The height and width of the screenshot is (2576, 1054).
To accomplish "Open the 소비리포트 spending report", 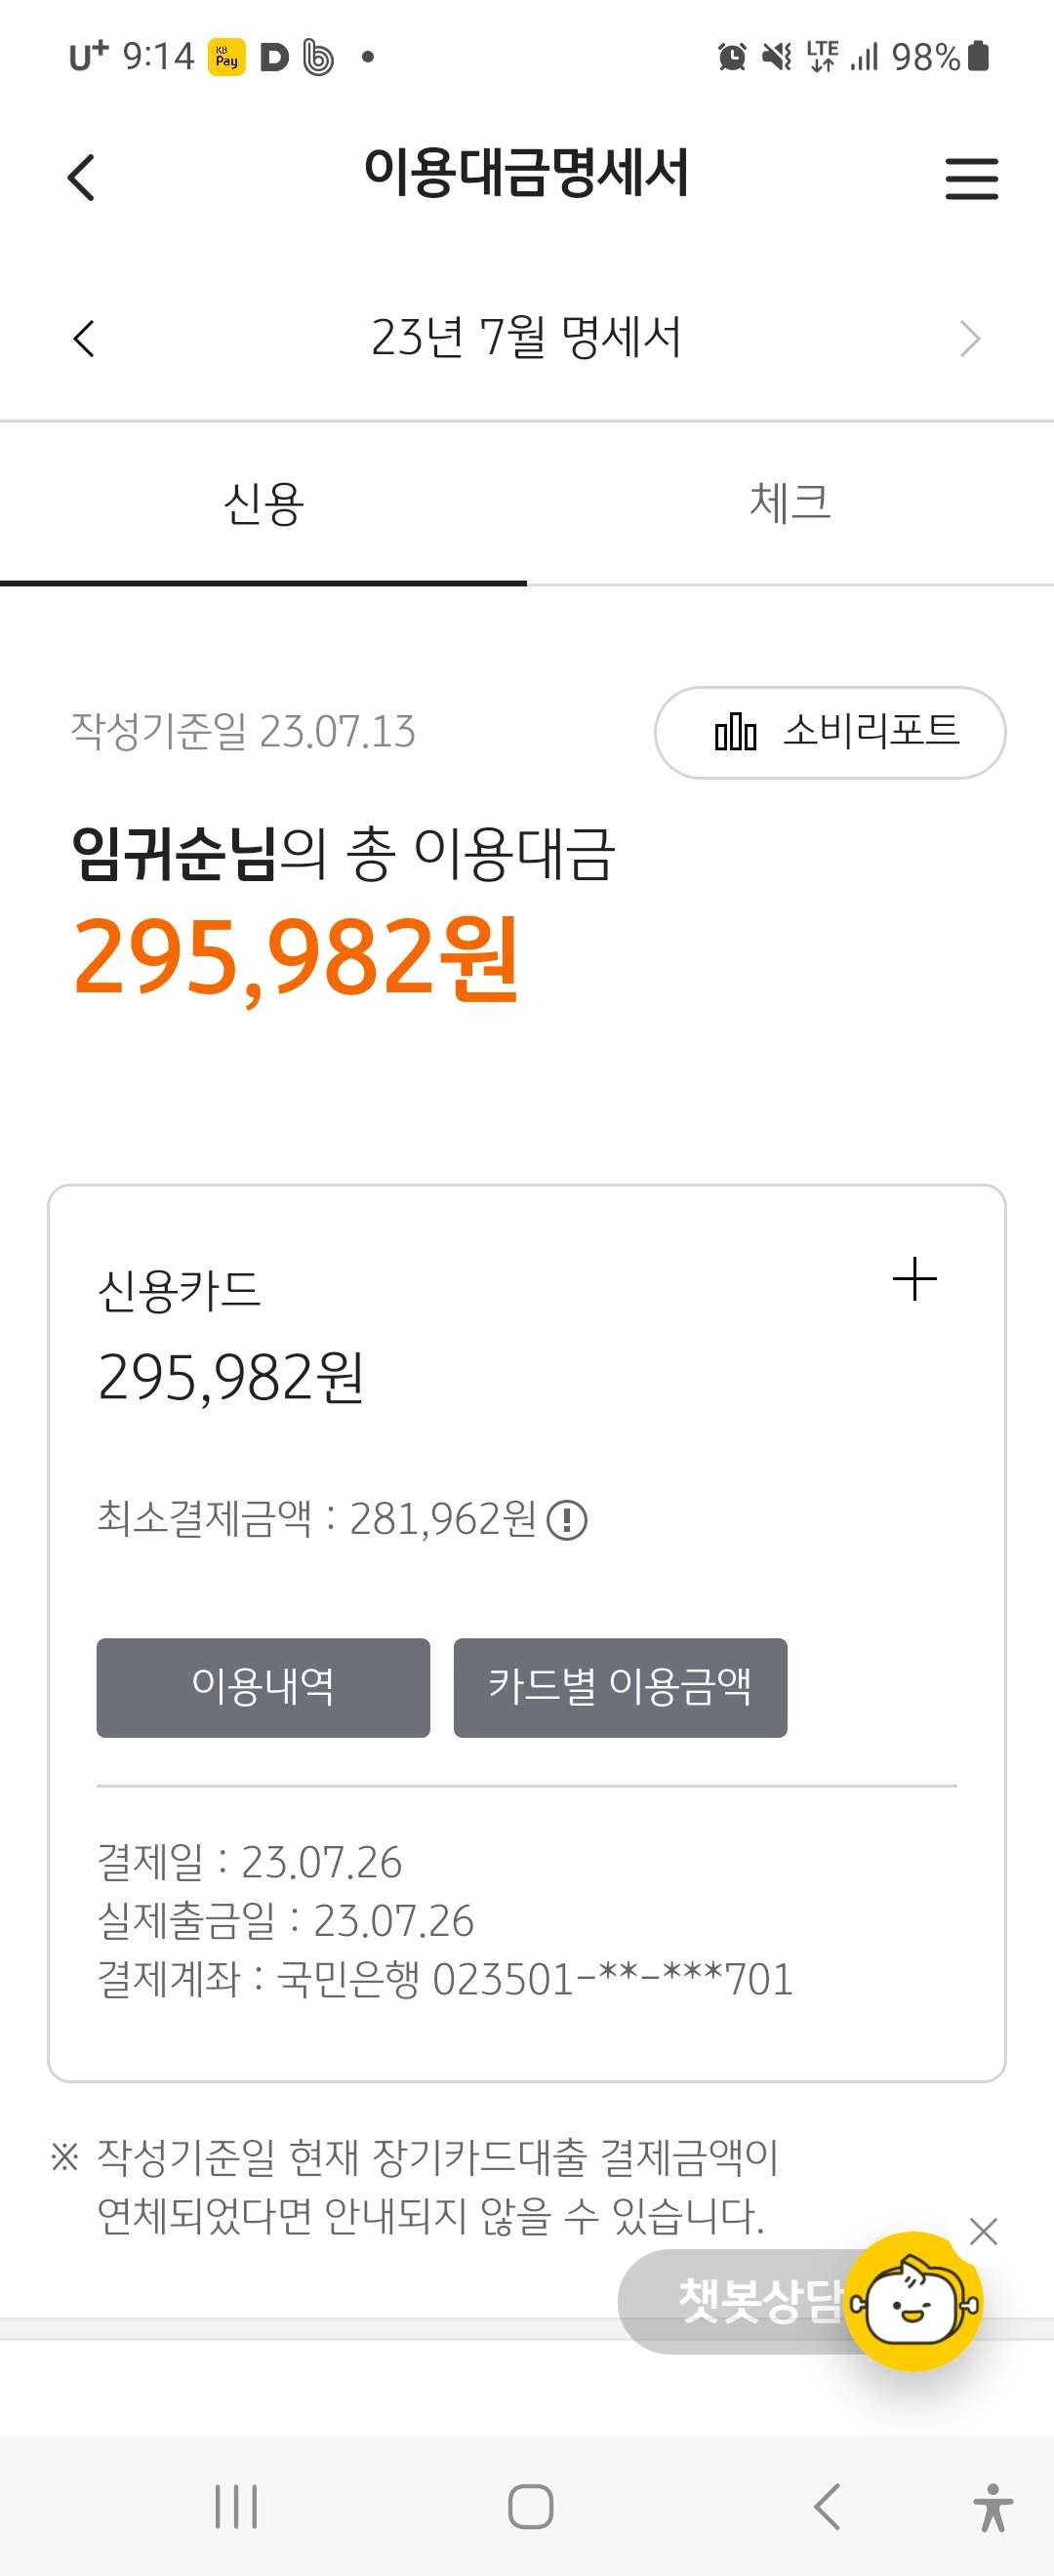I will [830, 732].
